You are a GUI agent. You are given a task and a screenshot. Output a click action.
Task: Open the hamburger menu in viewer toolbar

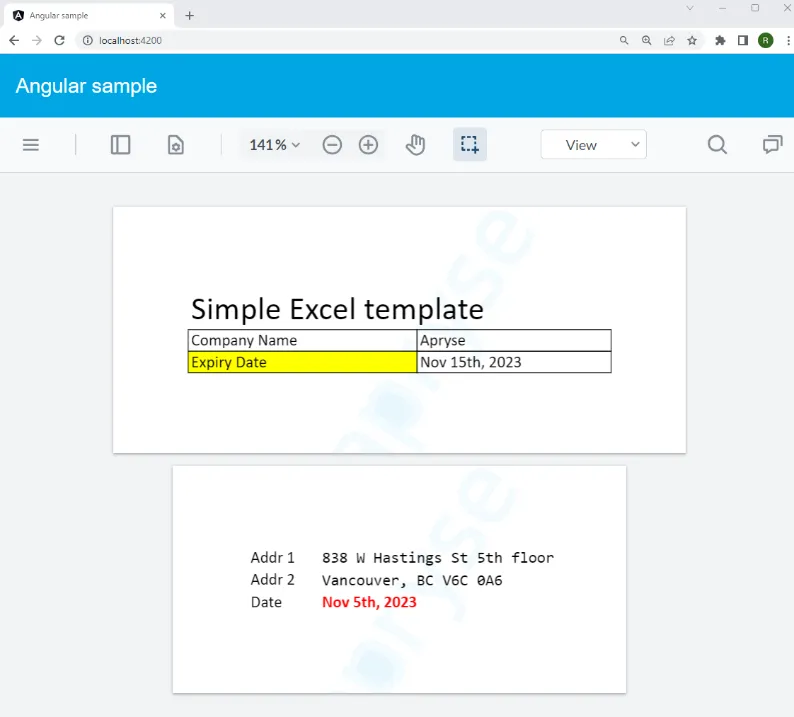click(31, 145)
